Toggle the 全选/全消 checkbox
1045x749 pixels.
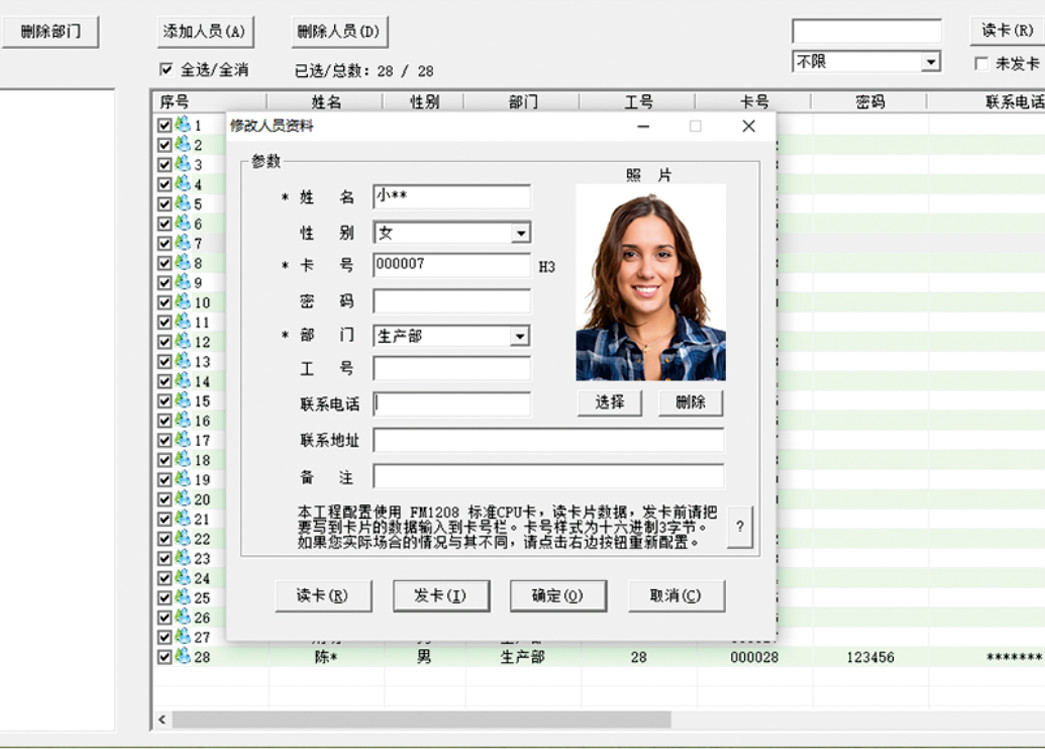(x=166, y=70)
